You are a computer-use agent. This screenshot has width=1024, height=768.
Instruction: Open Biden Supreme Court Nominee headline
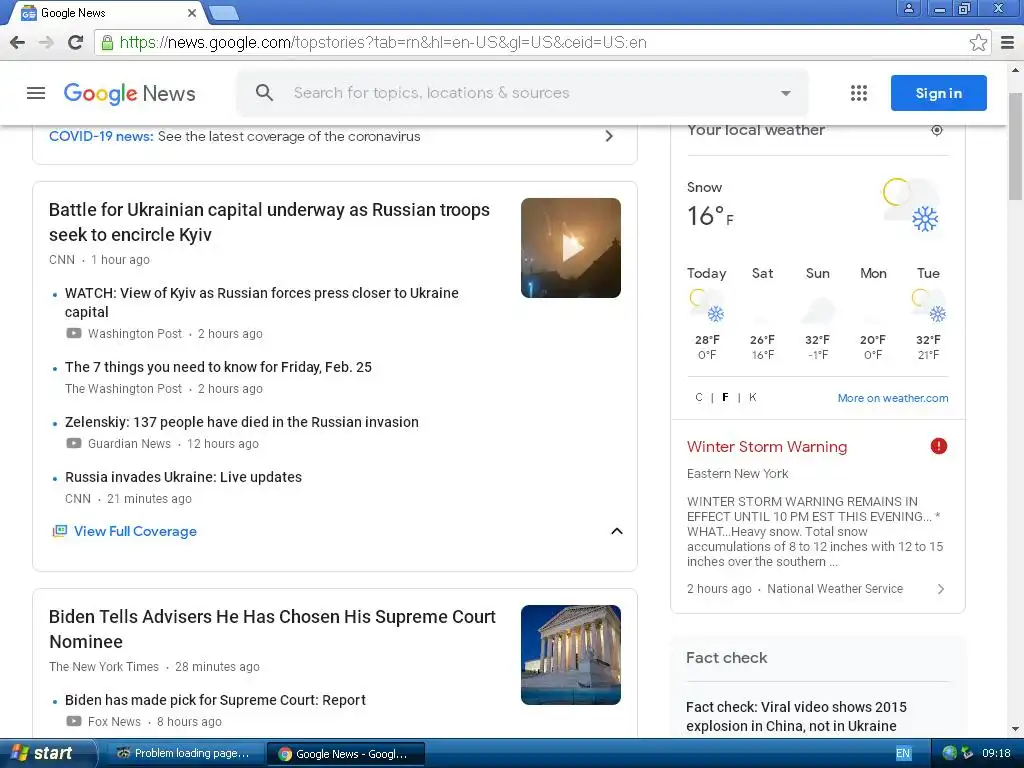coord(272,629)
